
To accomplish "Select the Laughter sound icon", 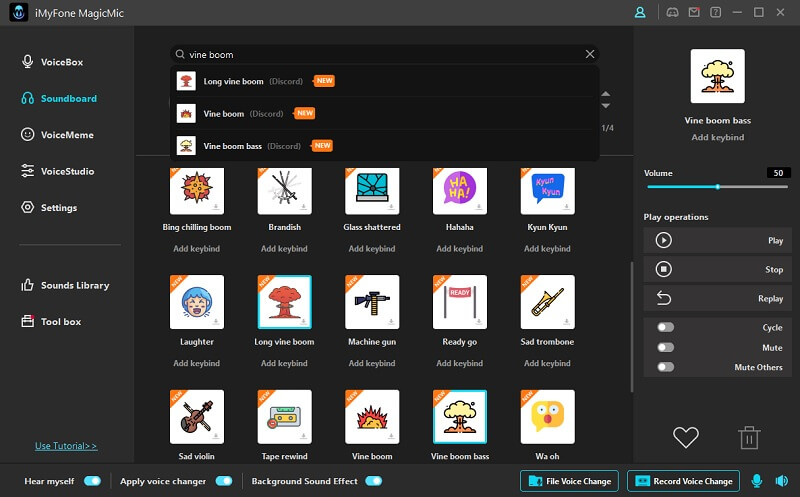I will click(197, 302).
